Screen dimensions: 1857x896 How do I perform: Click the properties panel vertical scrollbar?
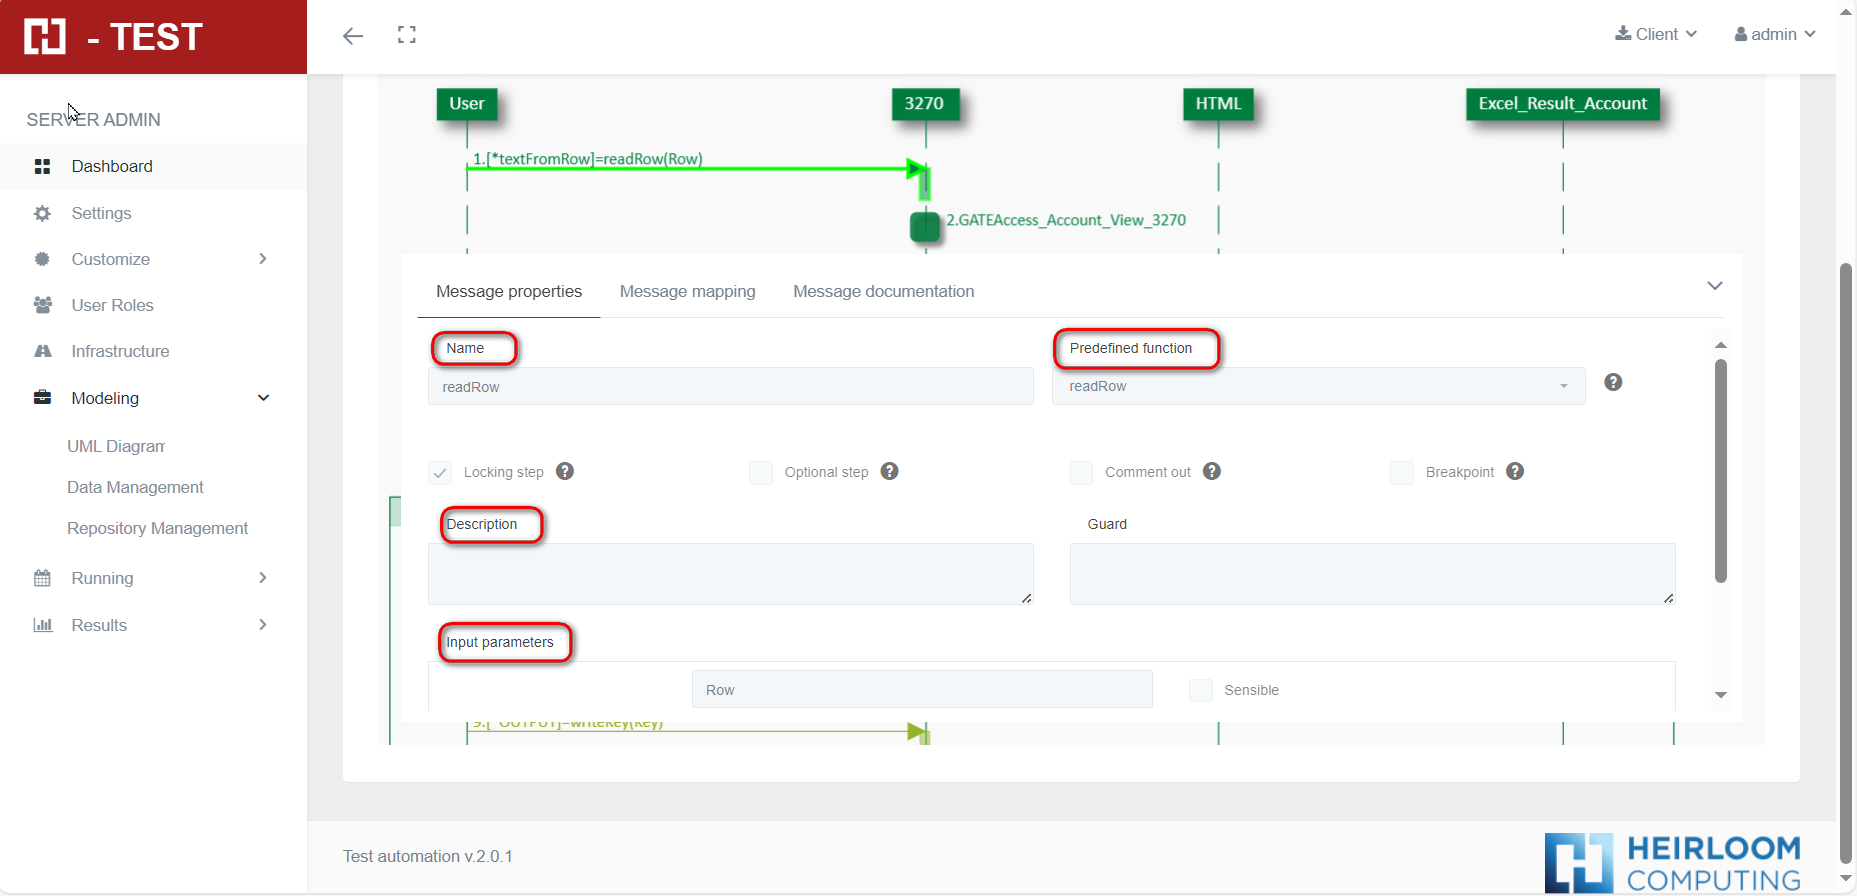[x=1721, y=470]
